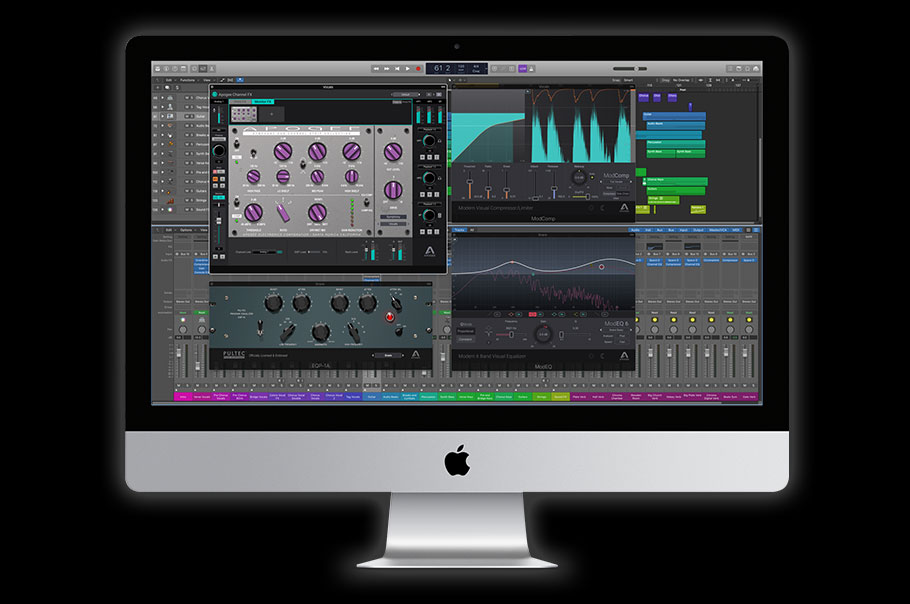Select the Guitar track header
The image size is (910, 604).
click(x=180, y=116)
